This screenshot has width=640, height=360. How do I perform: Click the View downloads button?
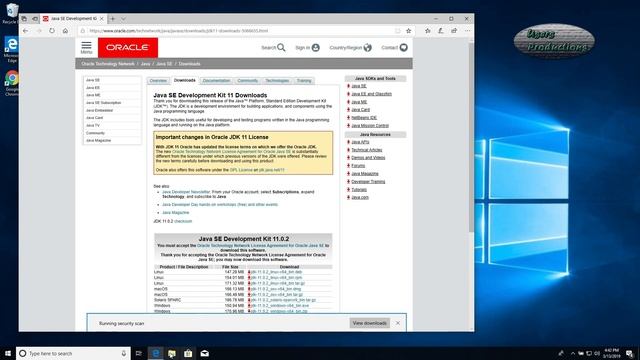pos(369,323)
